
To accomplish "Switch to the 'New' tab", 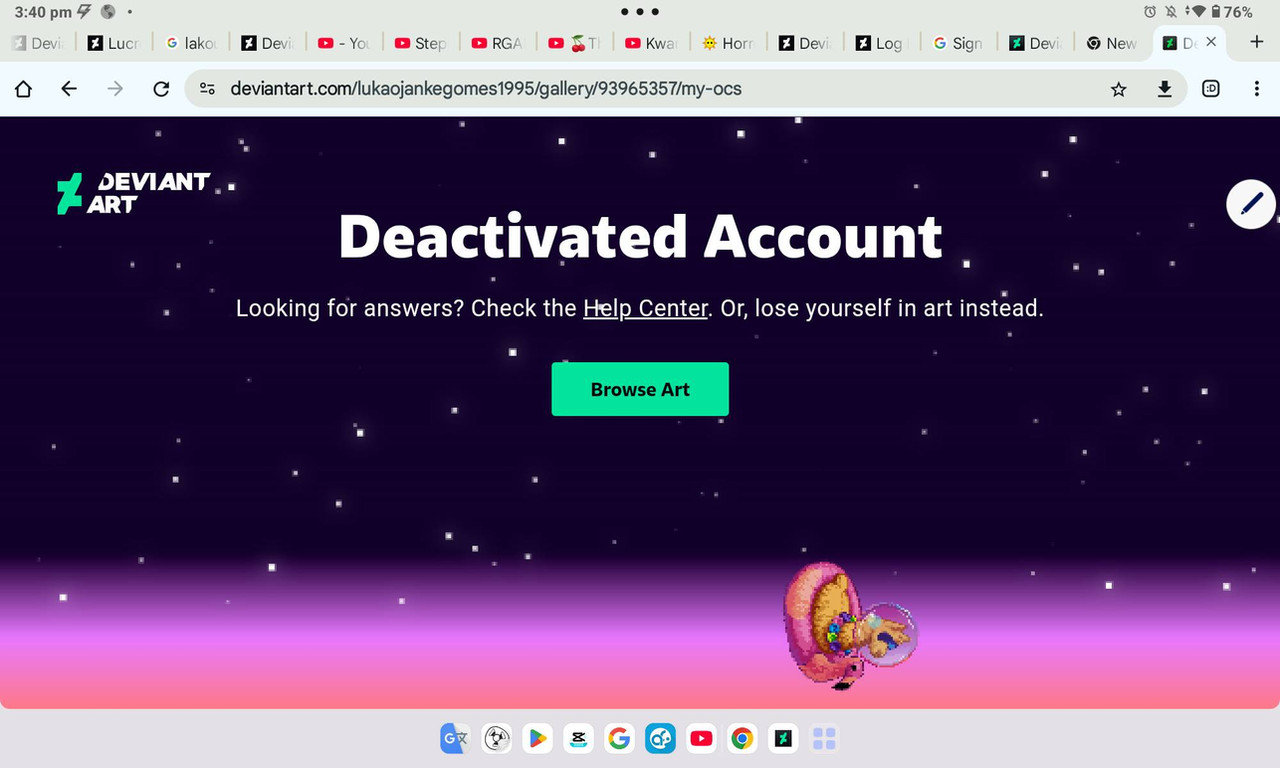I will (x=1113, y=43).
